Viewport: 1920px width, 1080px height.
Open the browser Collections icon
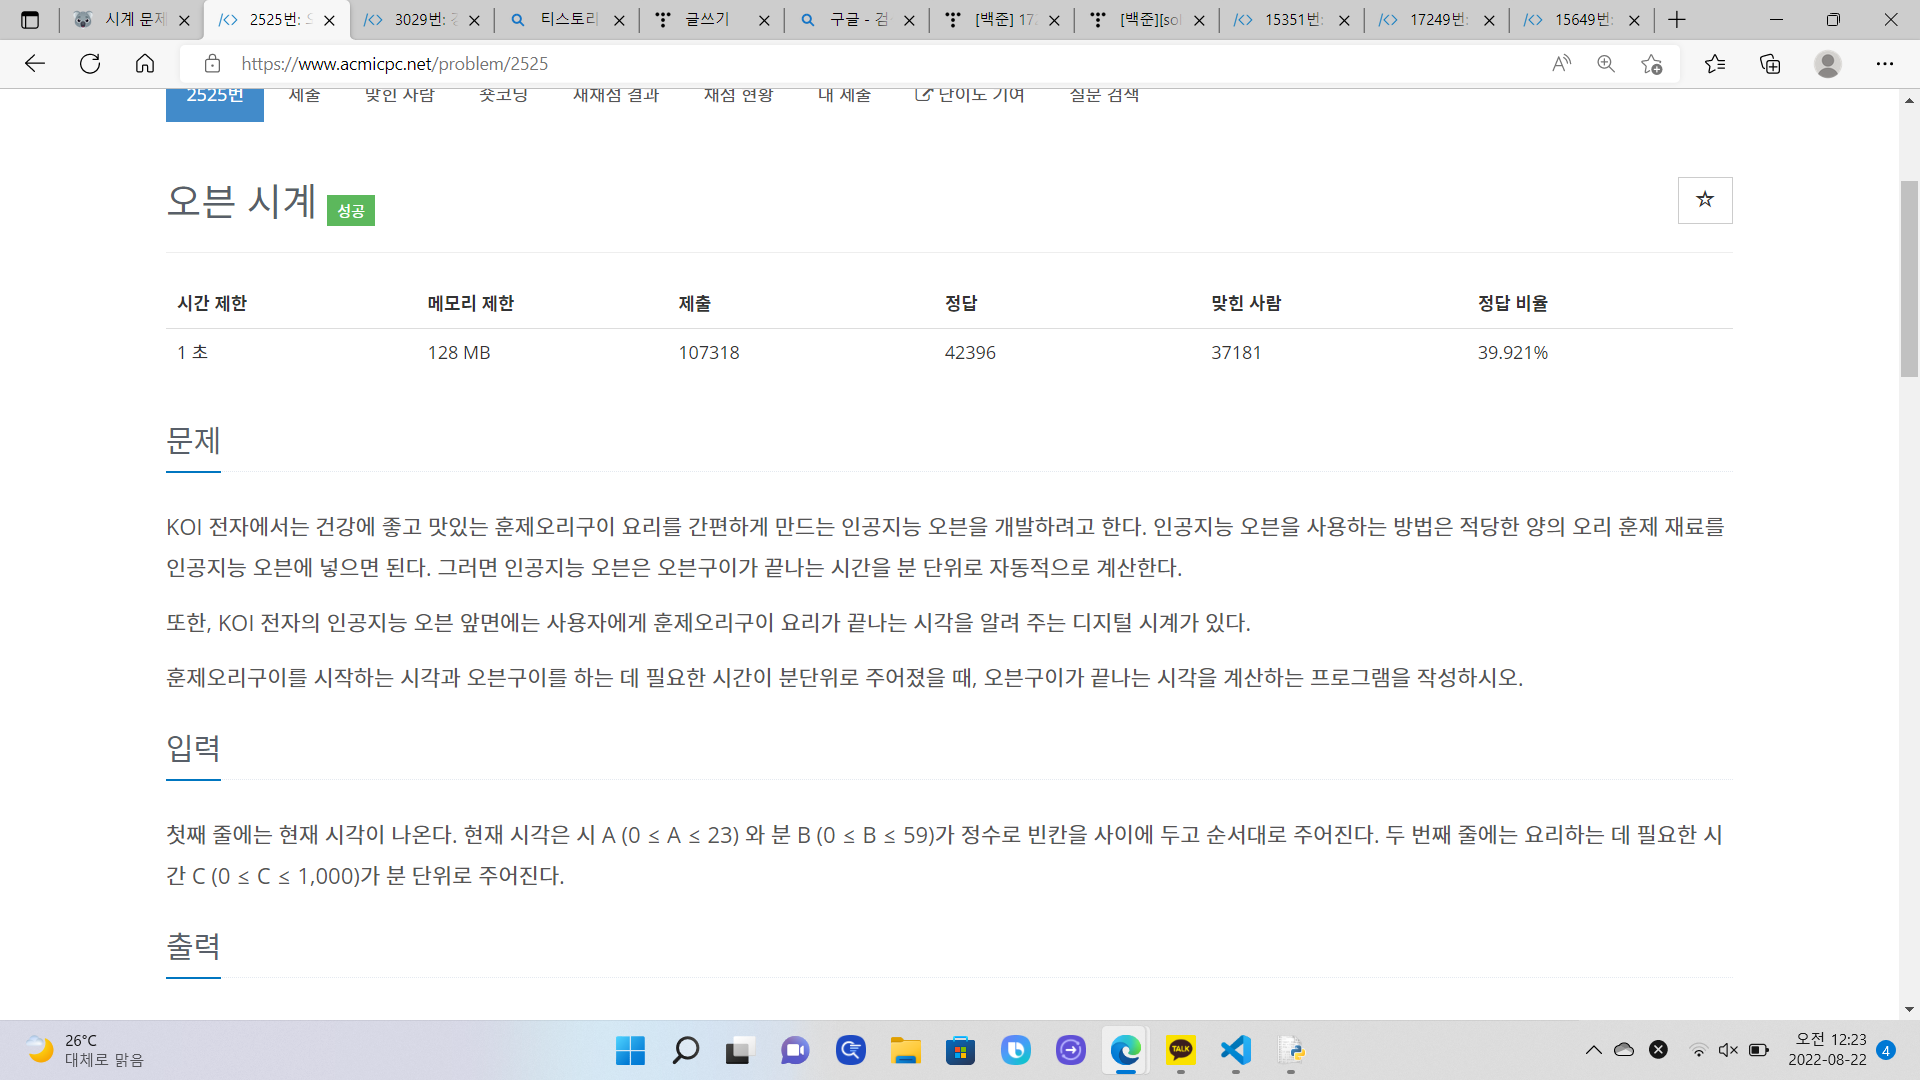pyautogui.click(x=1770, y=64)
